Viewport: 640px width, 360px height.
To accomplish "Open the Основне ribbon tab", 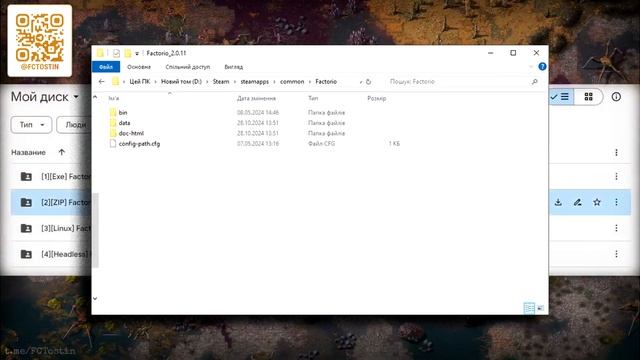I will (x=139, y=67).
